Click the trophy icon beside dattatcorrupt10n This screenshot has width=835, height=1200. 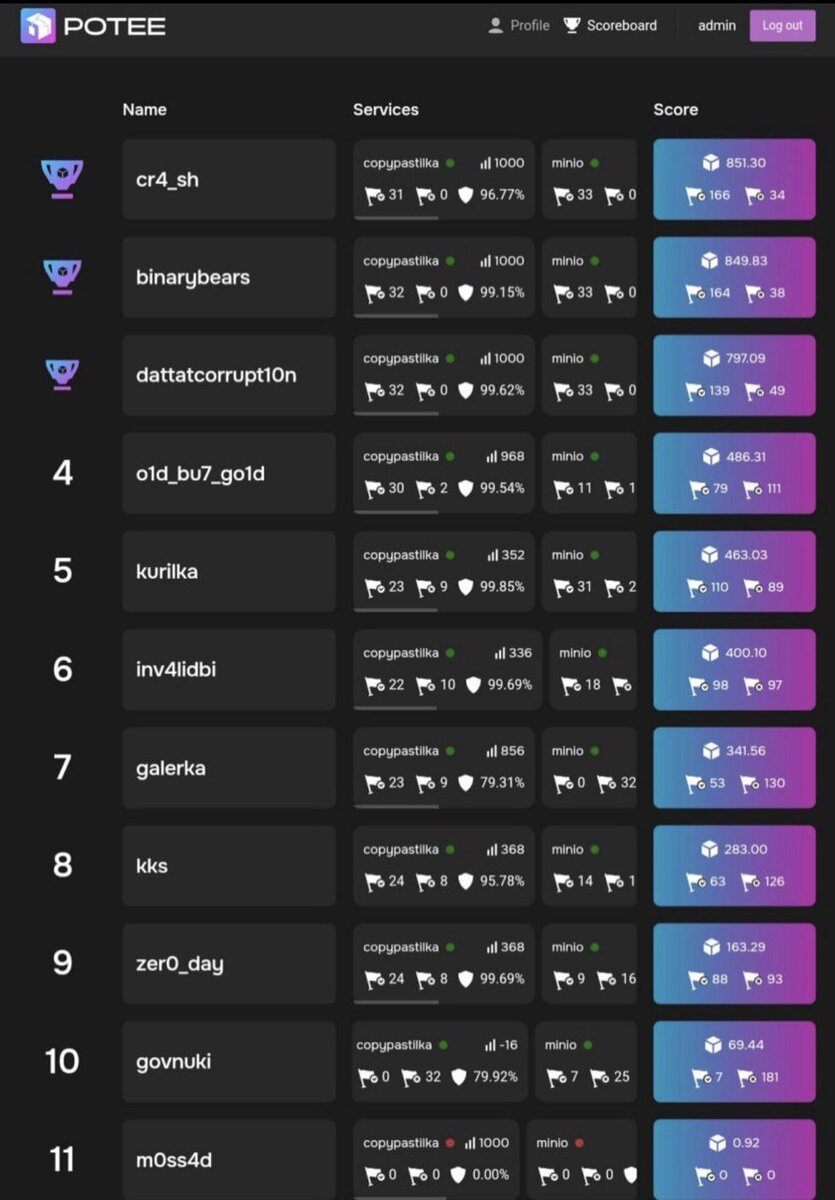click(x=62, y=374)
